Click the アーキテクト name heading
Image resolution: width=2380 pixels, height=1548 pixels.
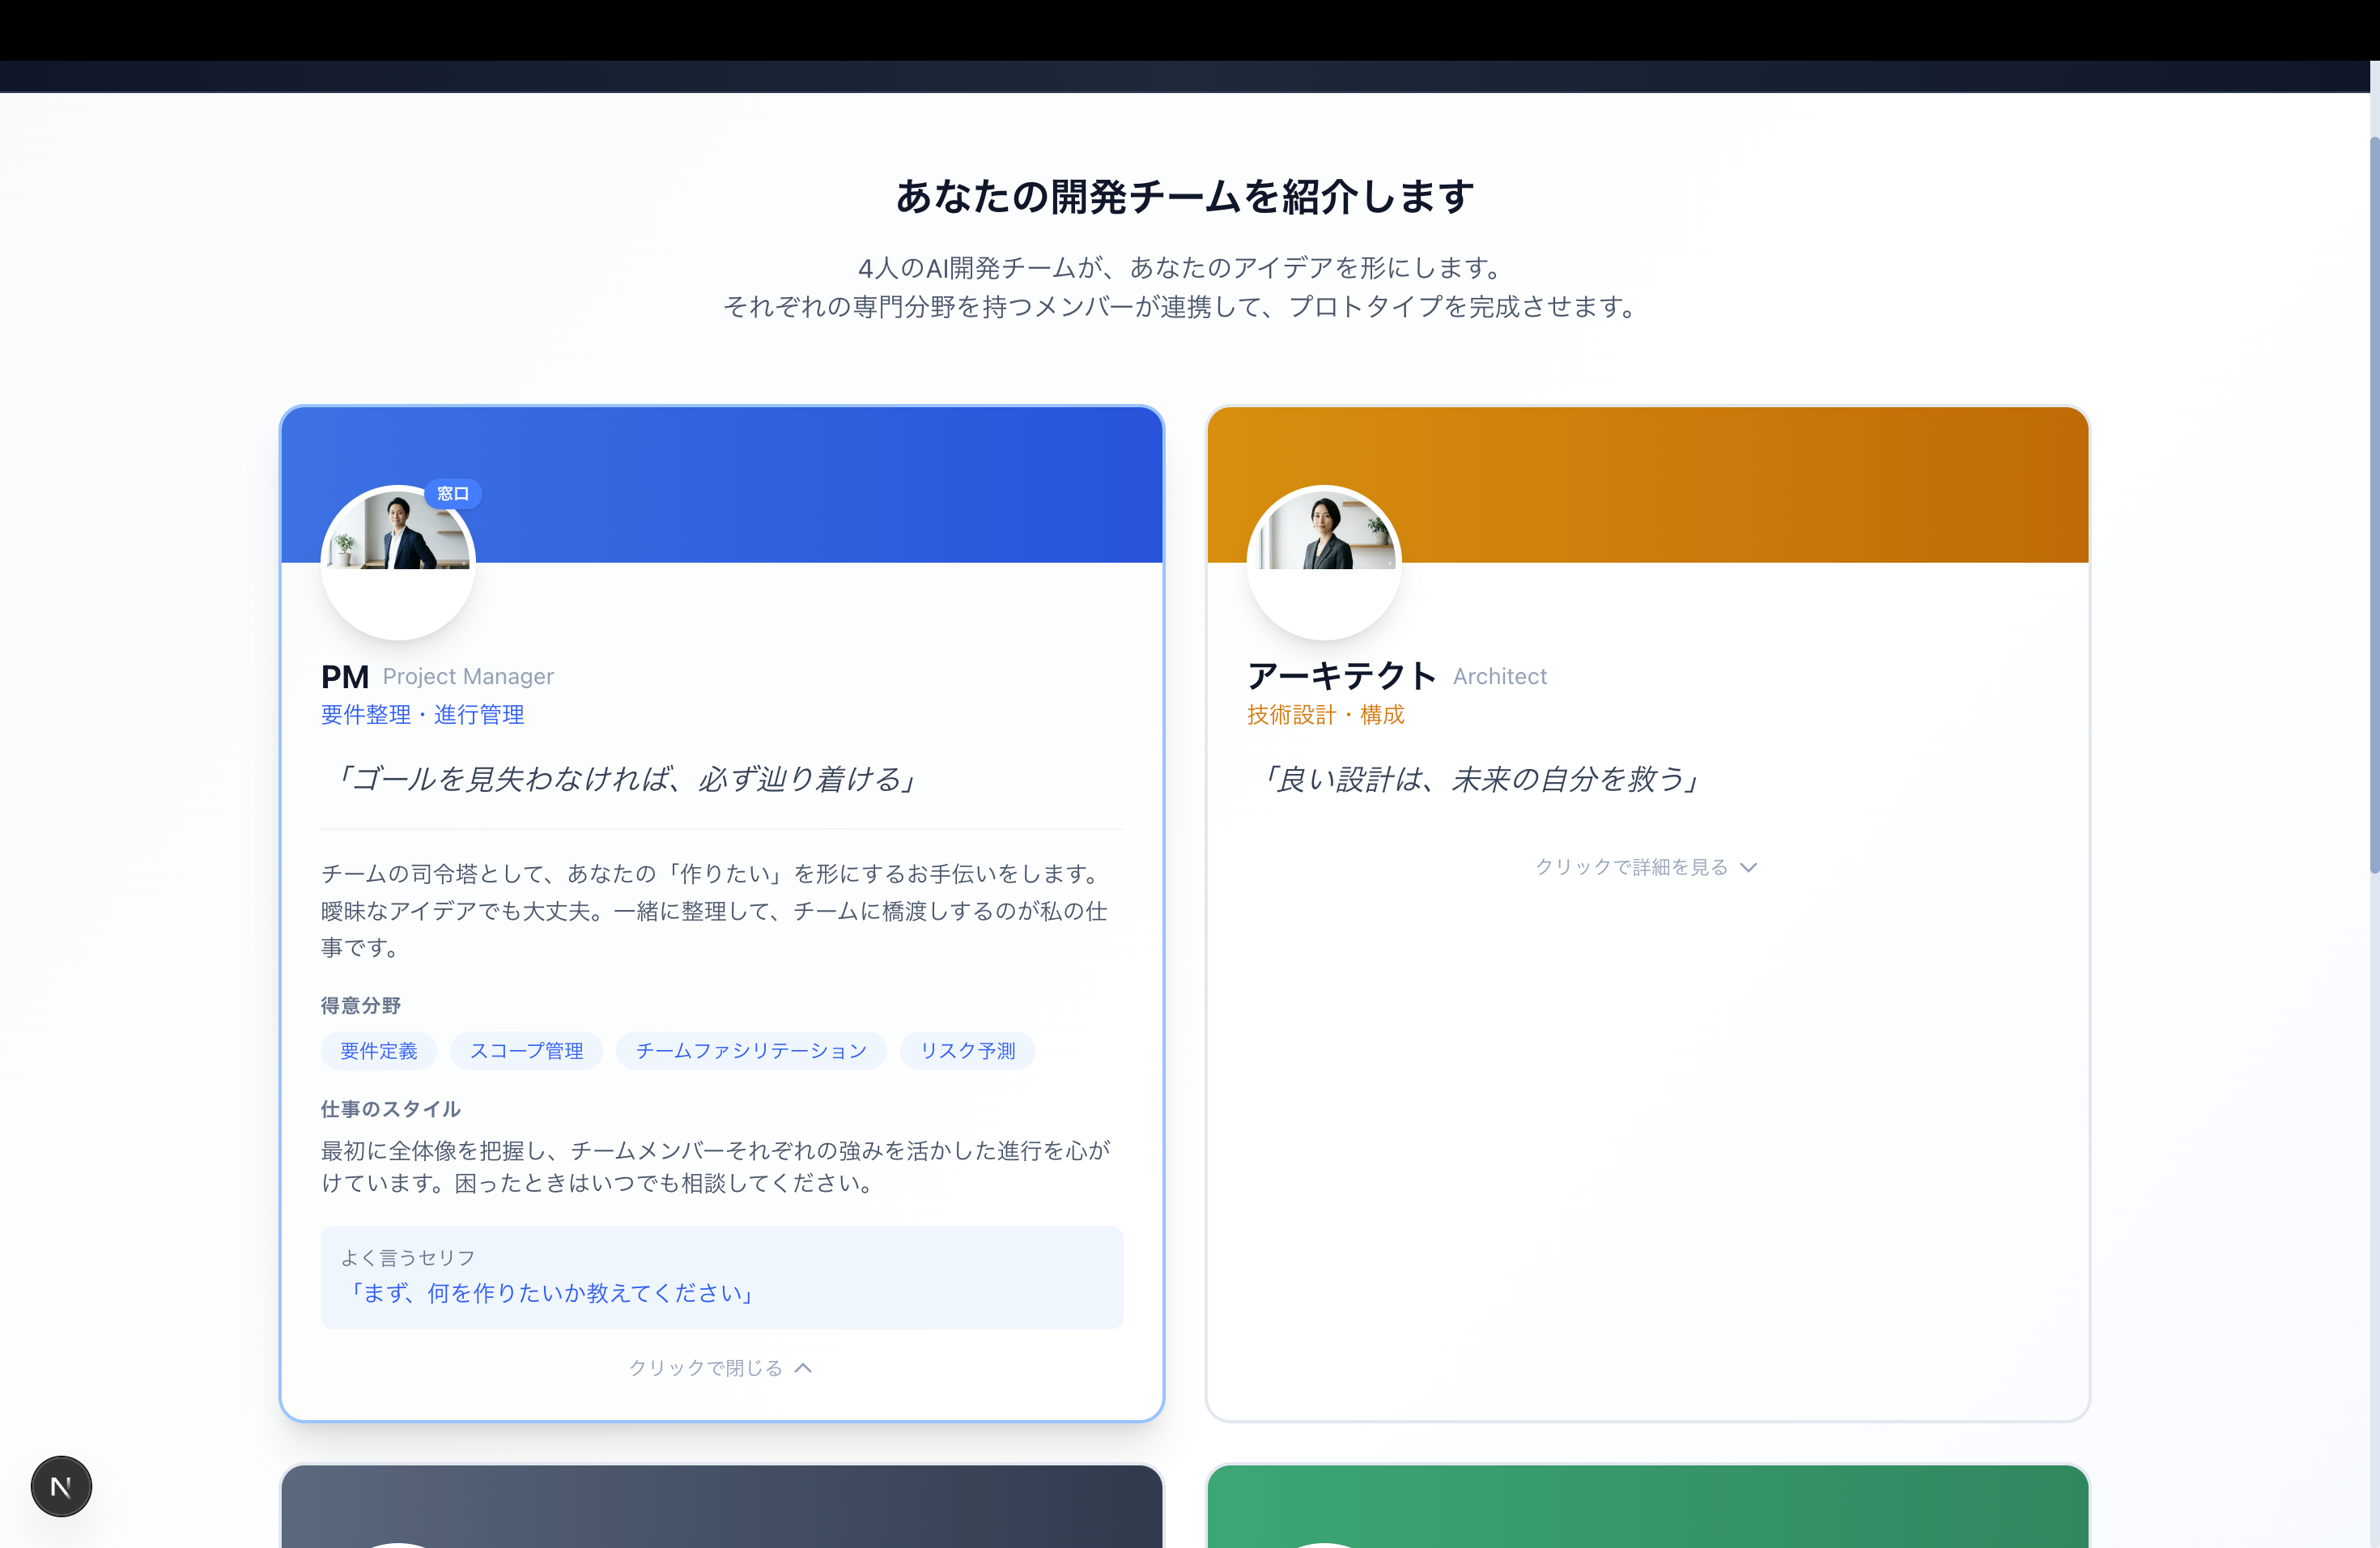(1341, 676)
